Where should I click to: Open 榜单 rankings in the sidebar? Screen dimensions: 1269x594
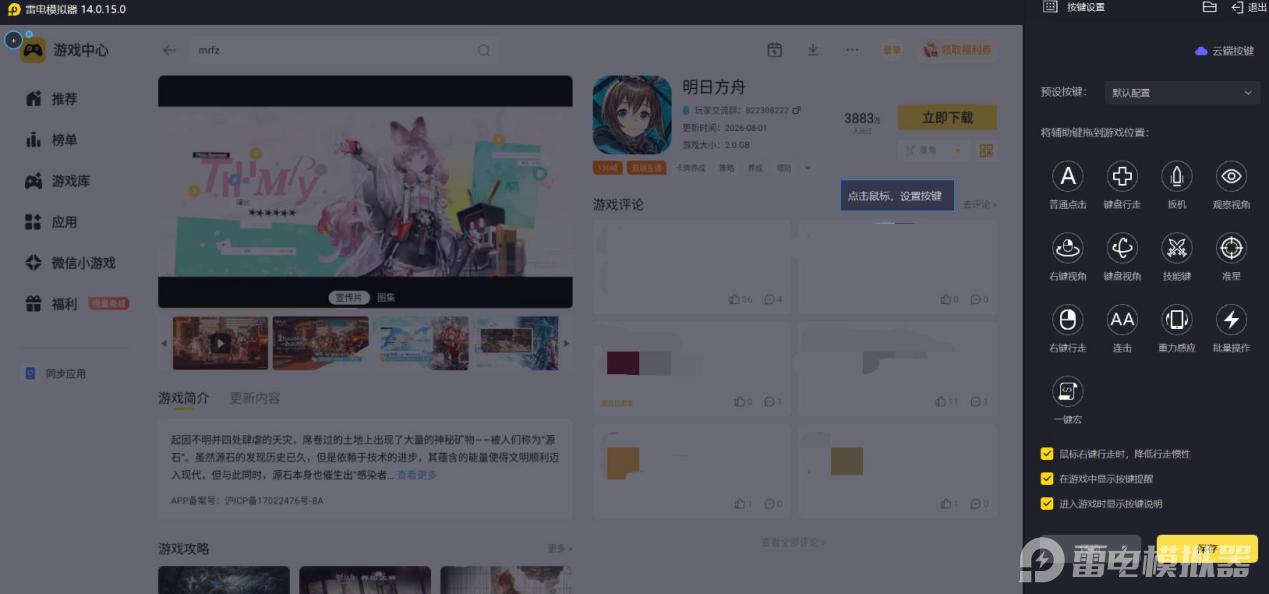point(51,140)
